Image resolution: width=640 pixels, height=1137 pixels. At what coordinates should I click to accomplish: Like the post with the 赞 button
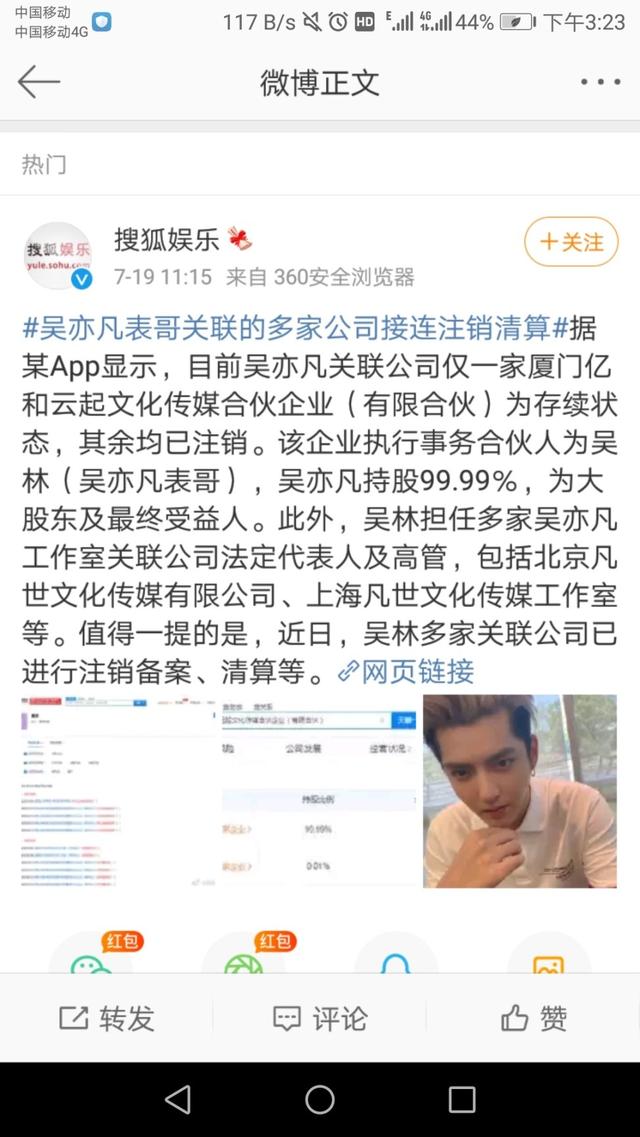534,1019
